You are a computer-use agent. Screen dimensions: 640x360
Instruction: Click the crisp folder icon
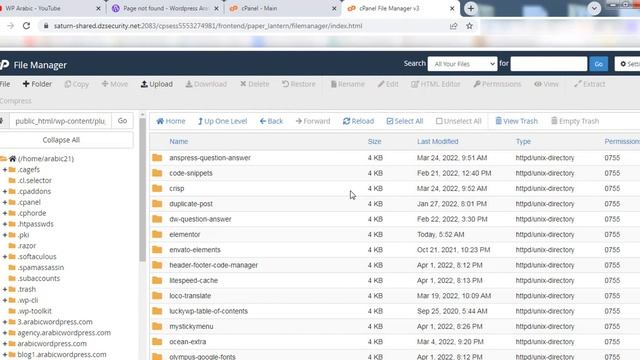click(x=157, y=188)
